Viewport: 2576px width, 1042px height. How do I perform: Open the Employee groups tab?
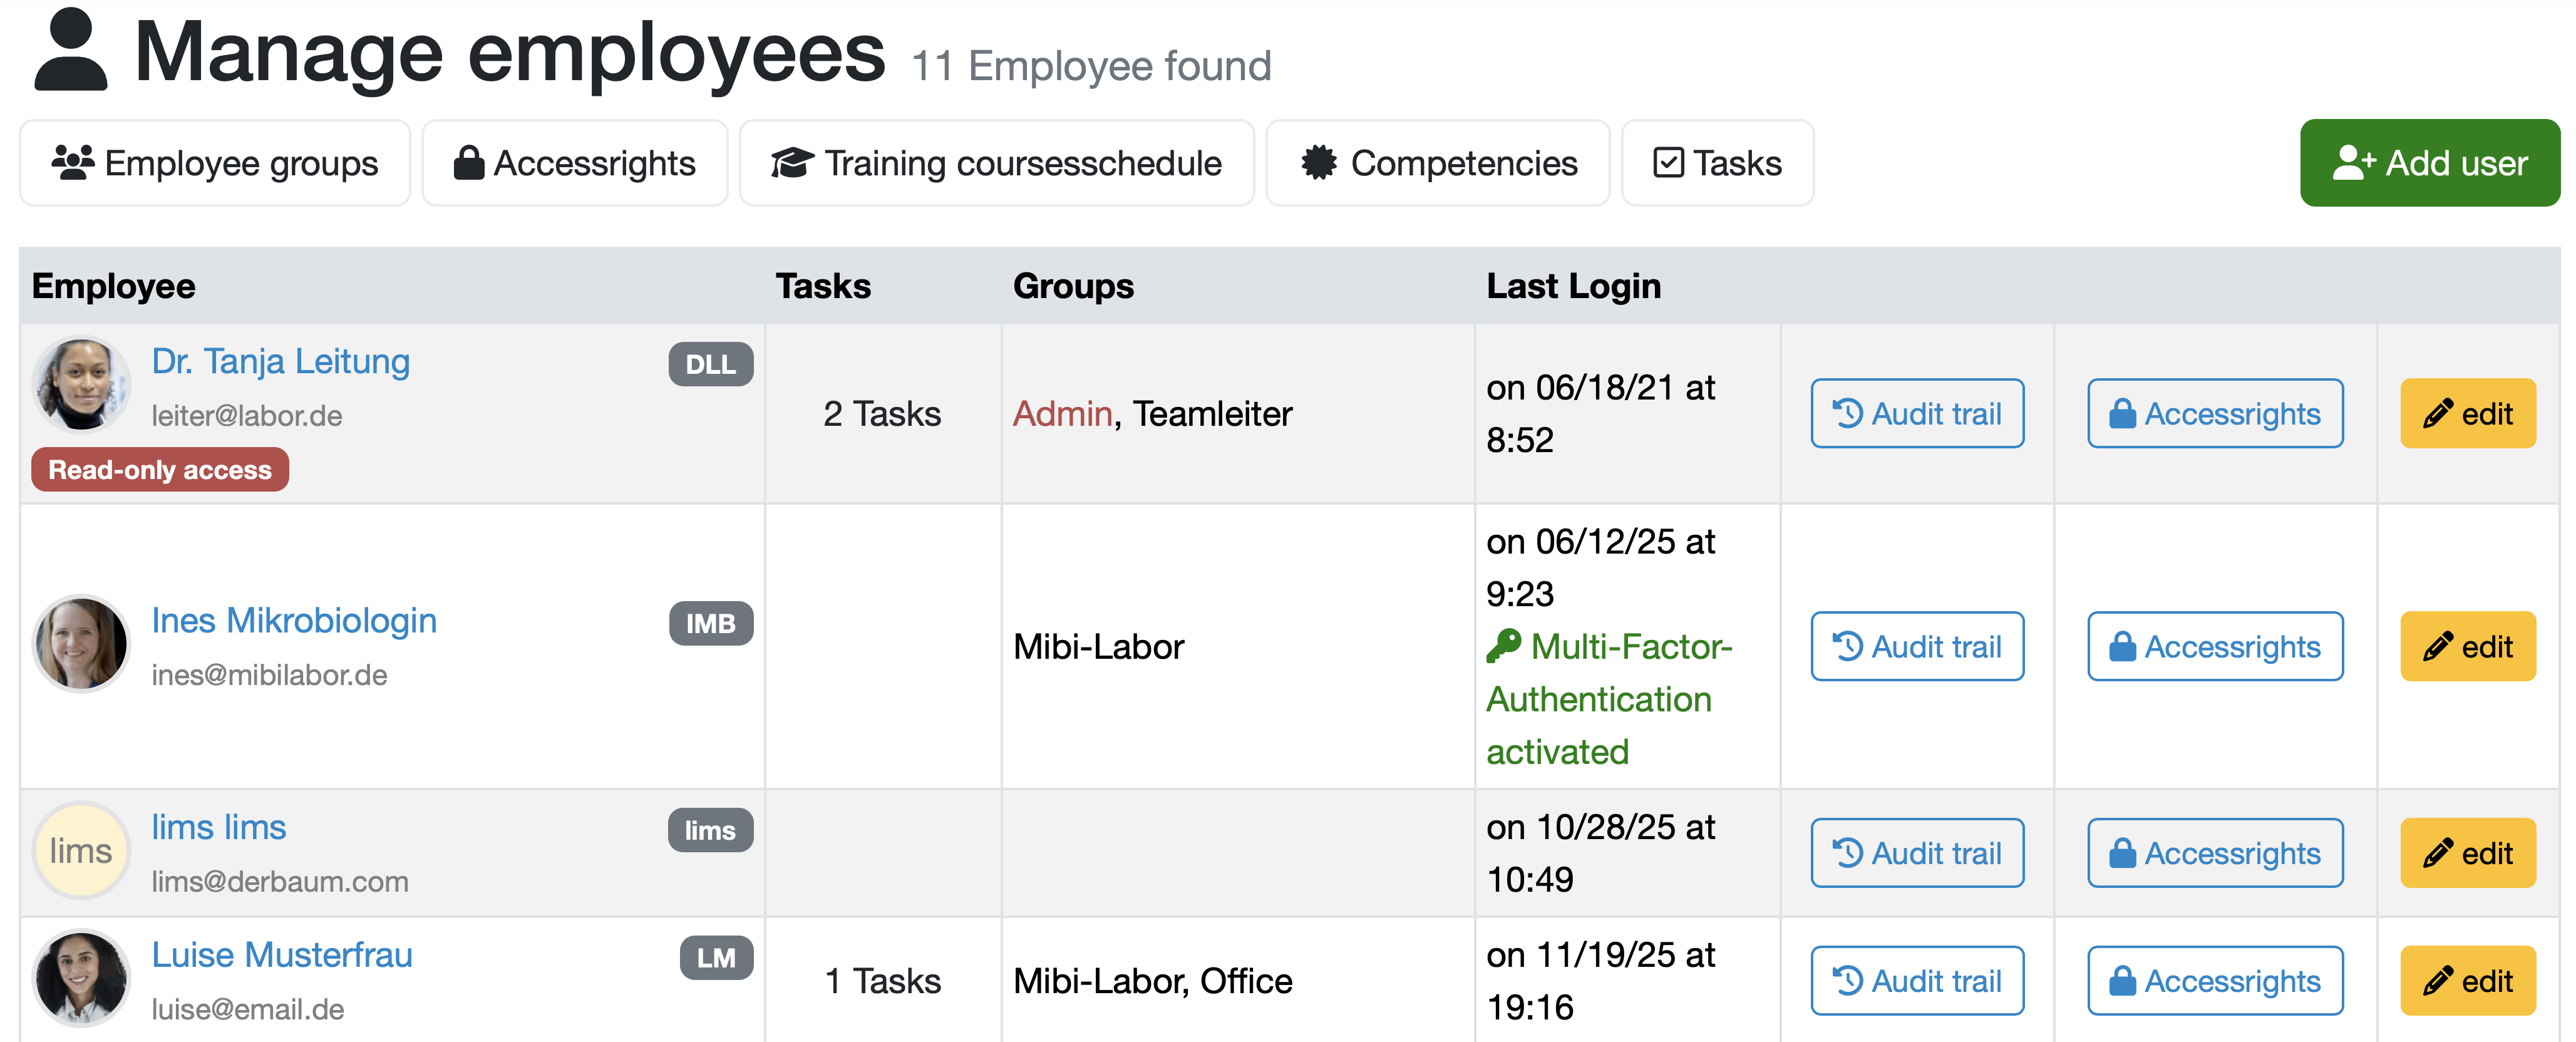(215, 163)
